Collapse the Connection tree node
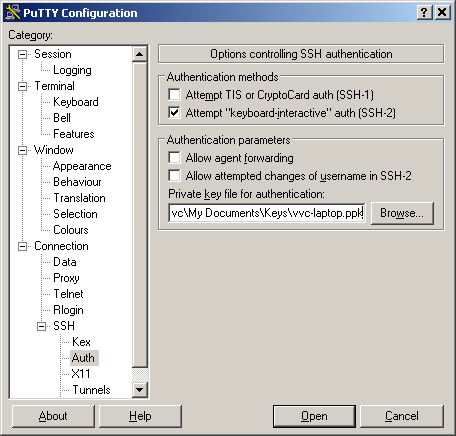 (x=22, y=246)
